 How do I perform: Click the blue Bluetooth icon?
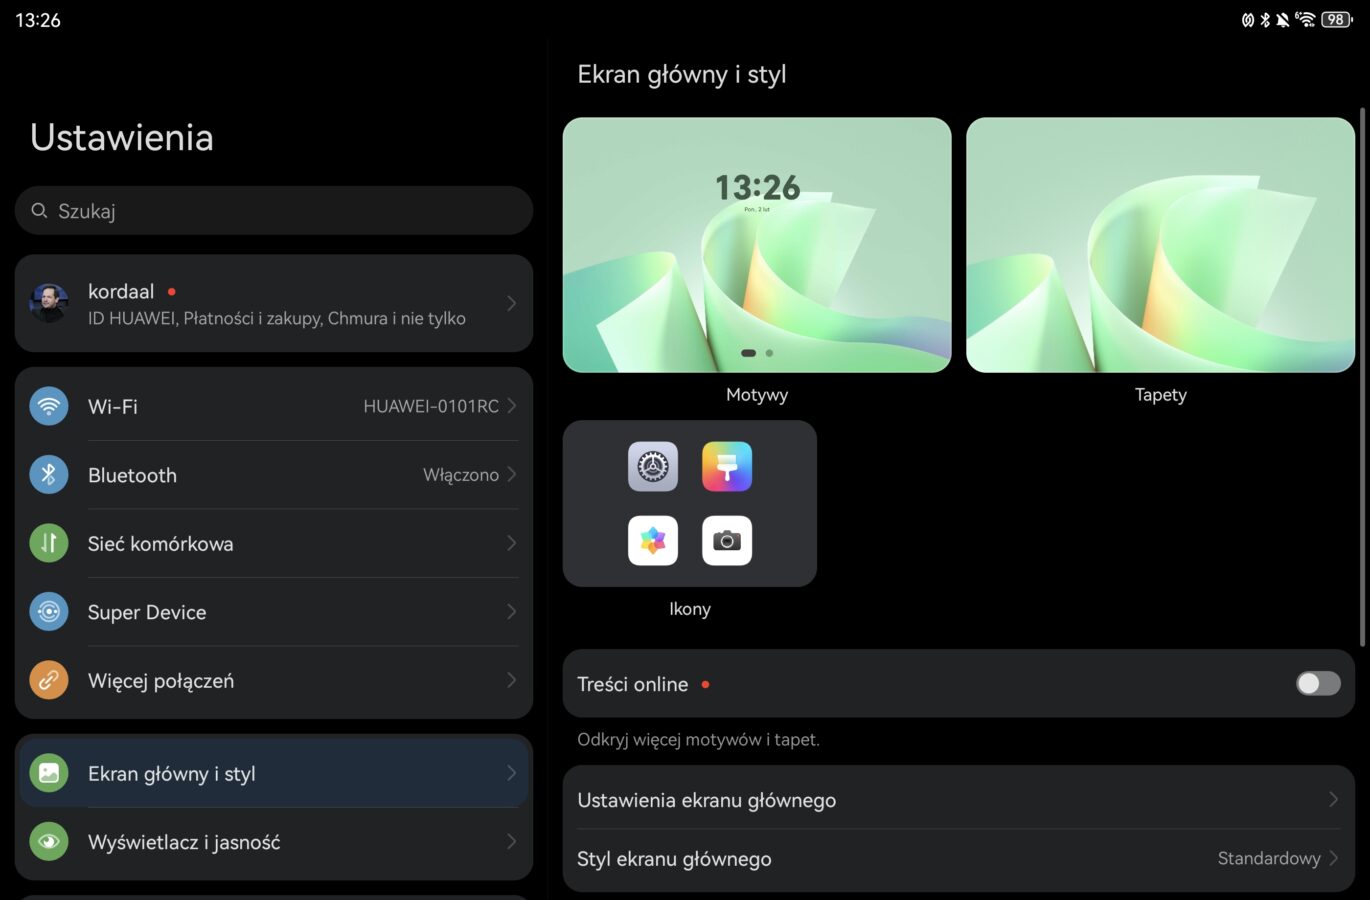coord(48,475)
